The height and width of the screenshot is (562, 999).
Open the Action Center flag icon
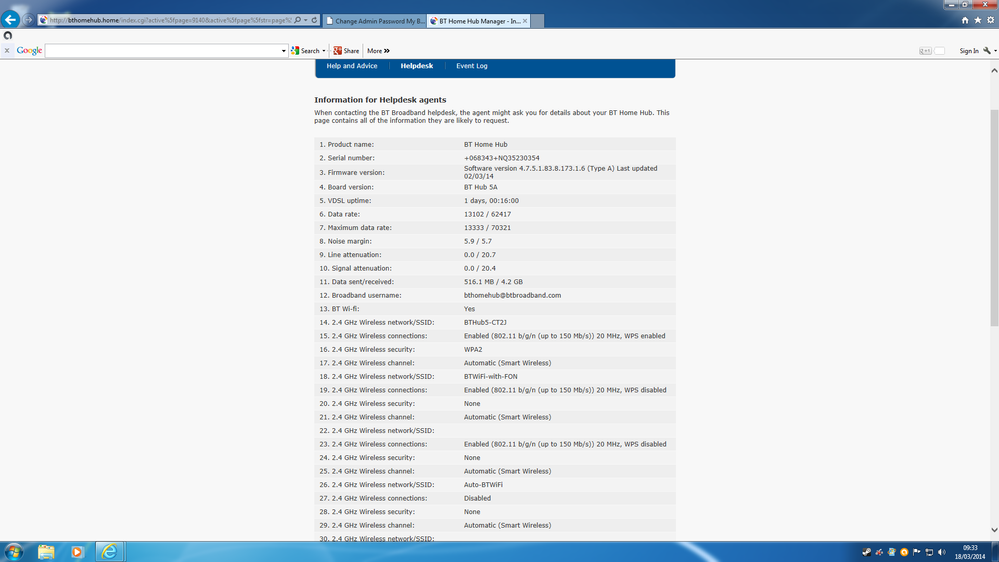click(917, 552)
